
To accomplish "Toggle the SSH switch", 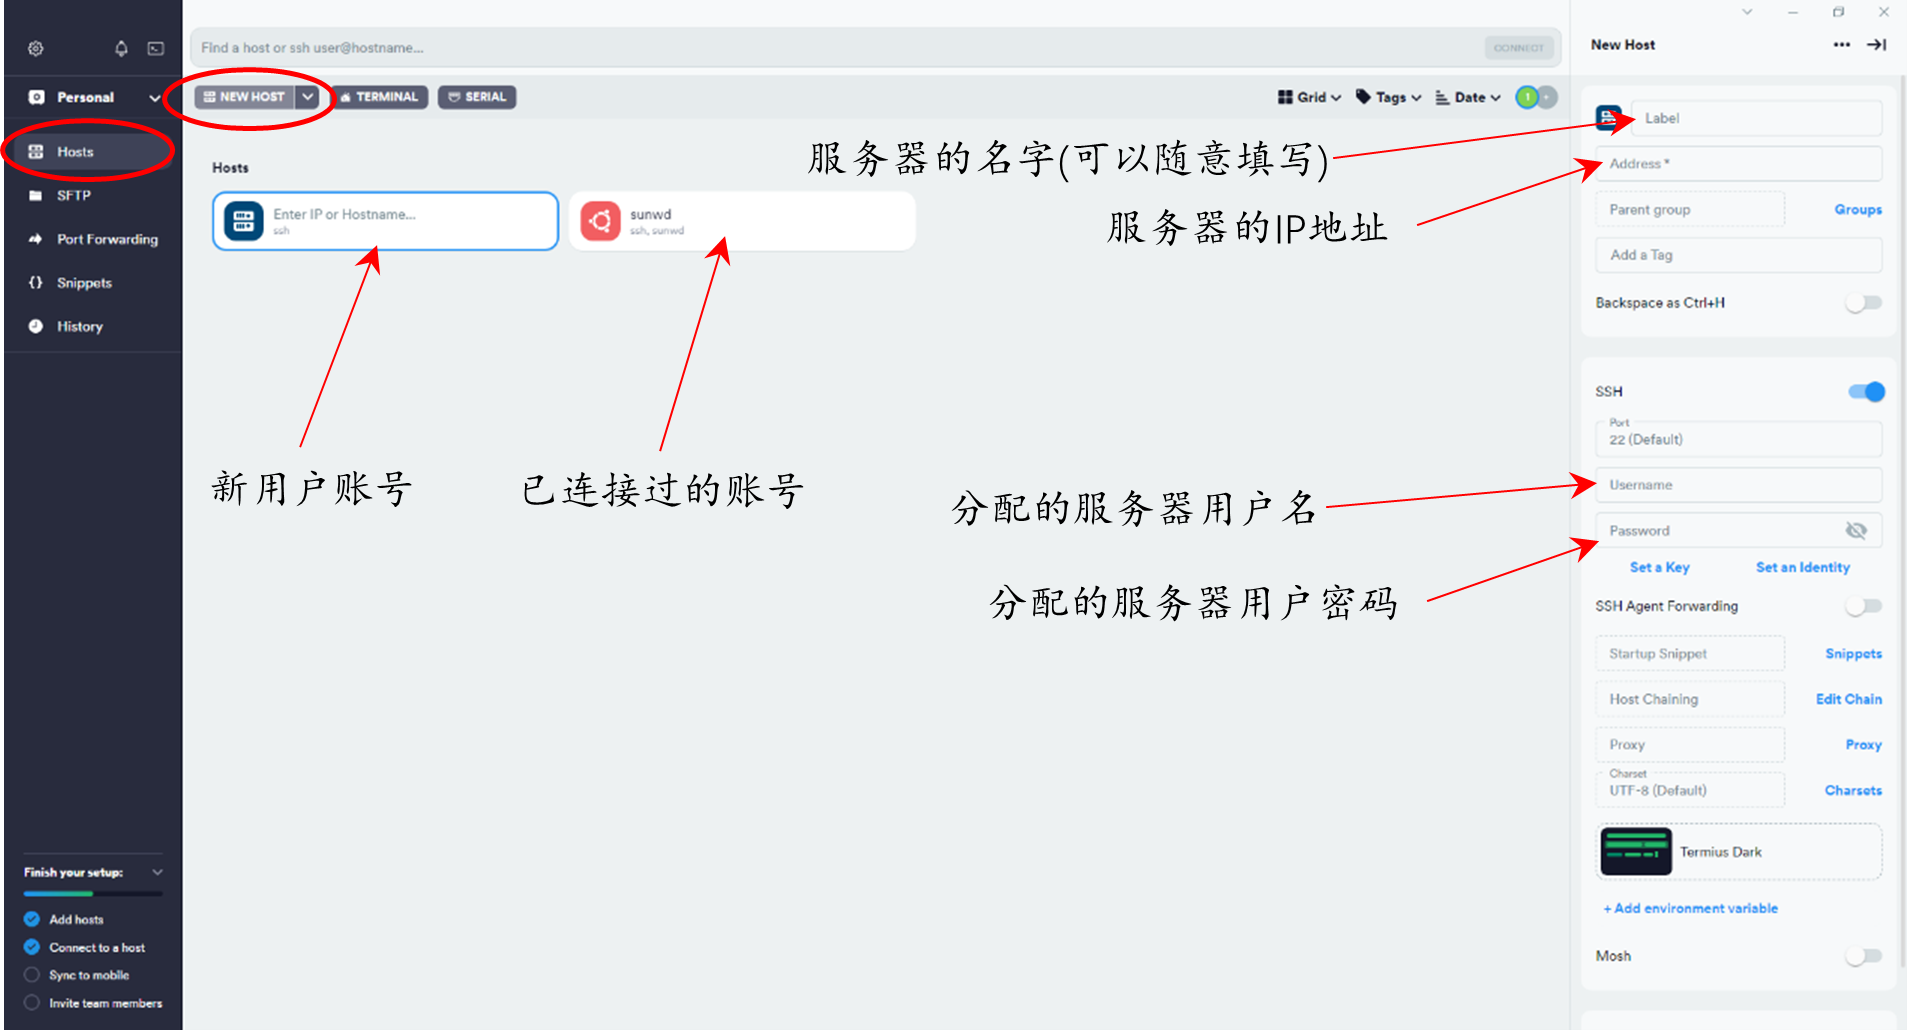I will coord(1866,392).
